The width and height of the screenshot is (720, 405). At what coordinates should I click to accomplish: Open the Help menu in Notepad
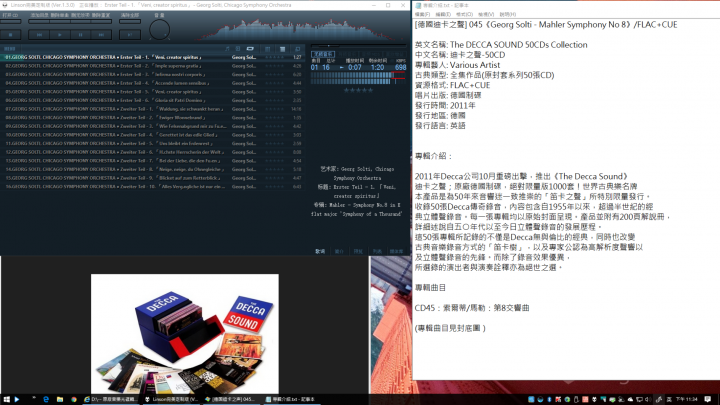[507, 15]
